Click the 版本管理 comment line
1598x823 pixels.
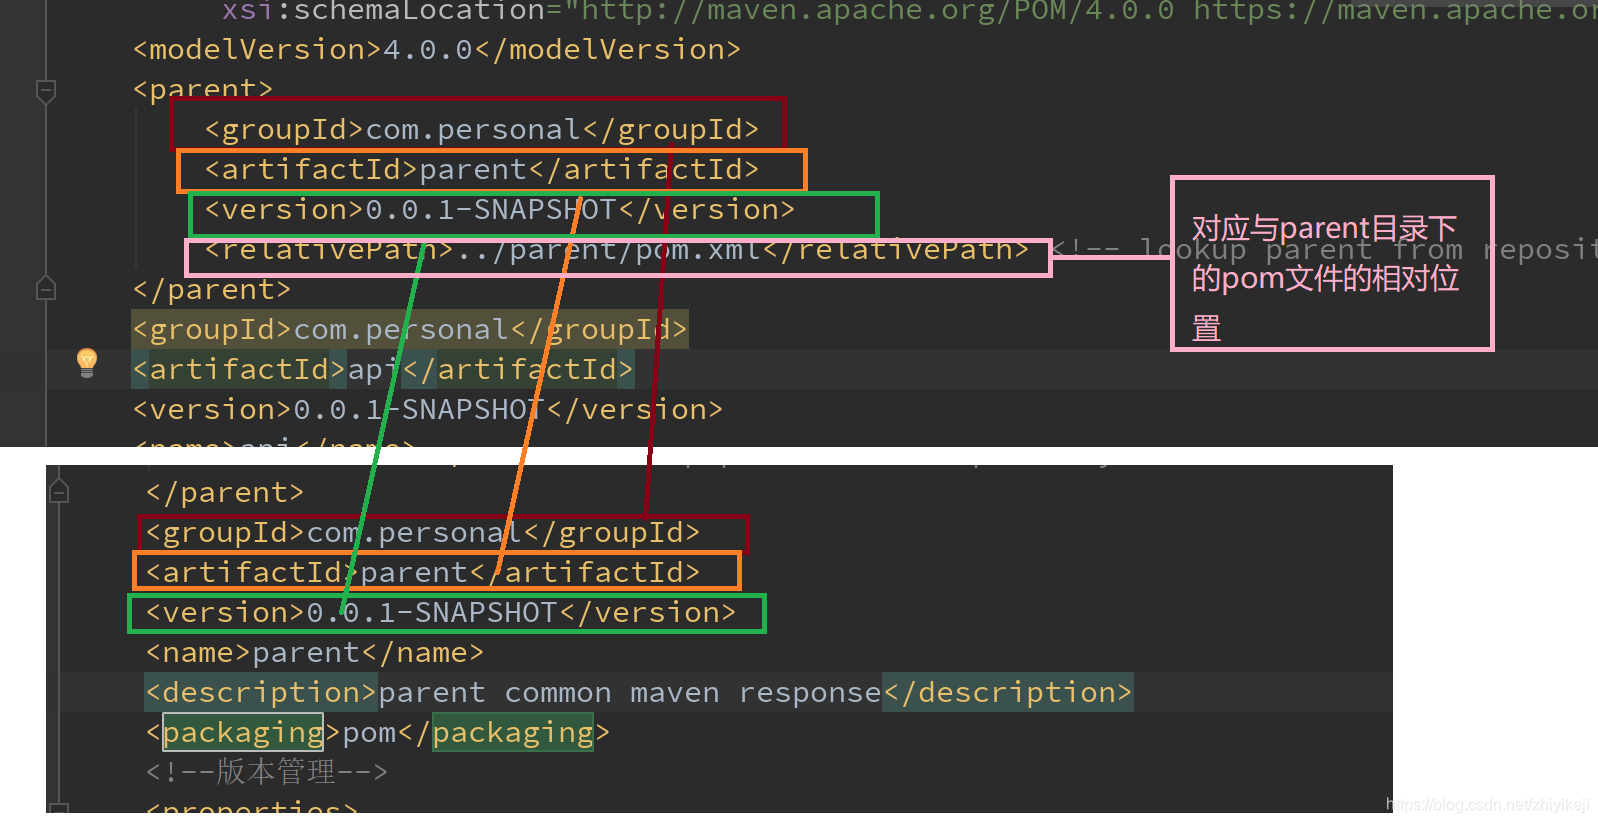[267, 772]
